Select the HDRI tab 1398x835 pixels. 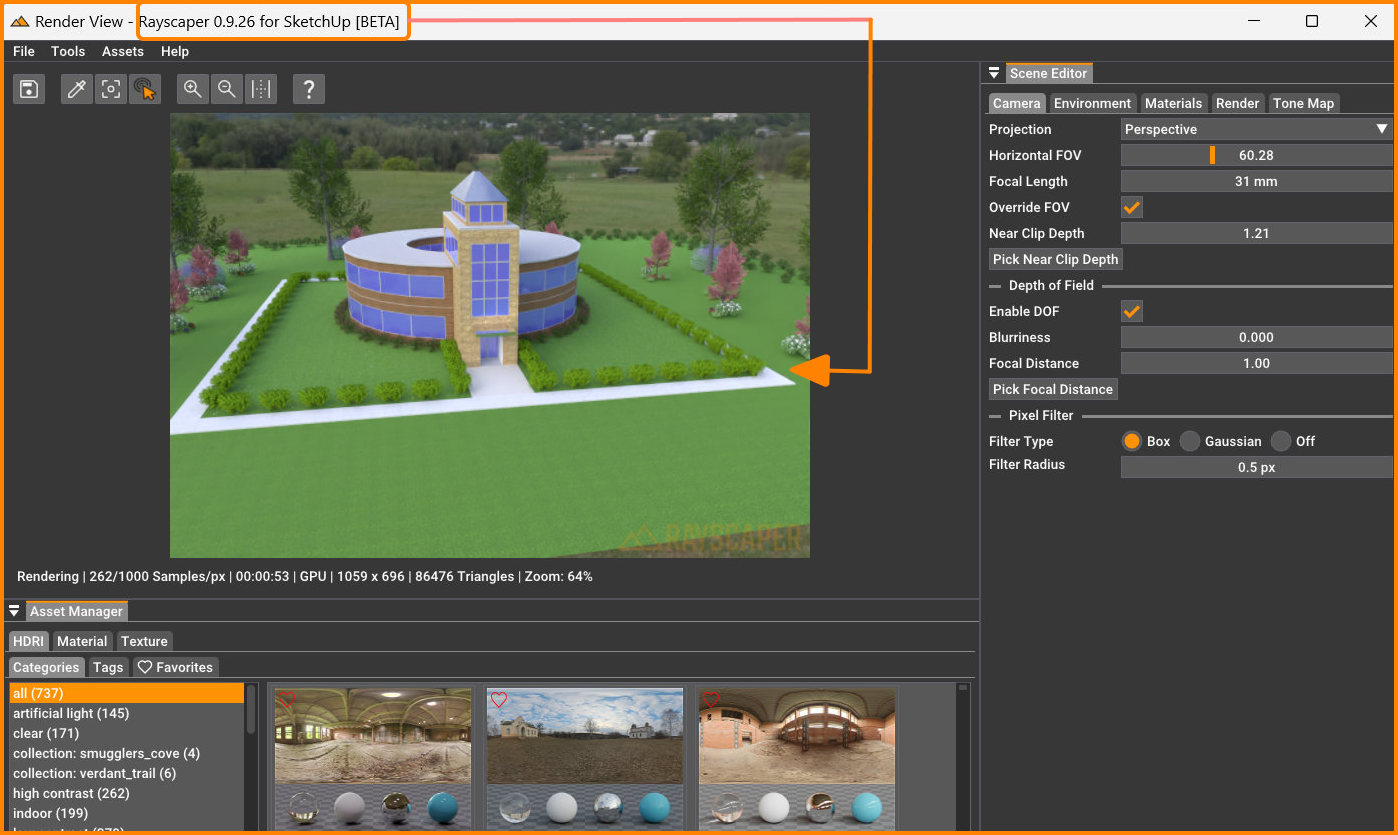coord(29,641)
